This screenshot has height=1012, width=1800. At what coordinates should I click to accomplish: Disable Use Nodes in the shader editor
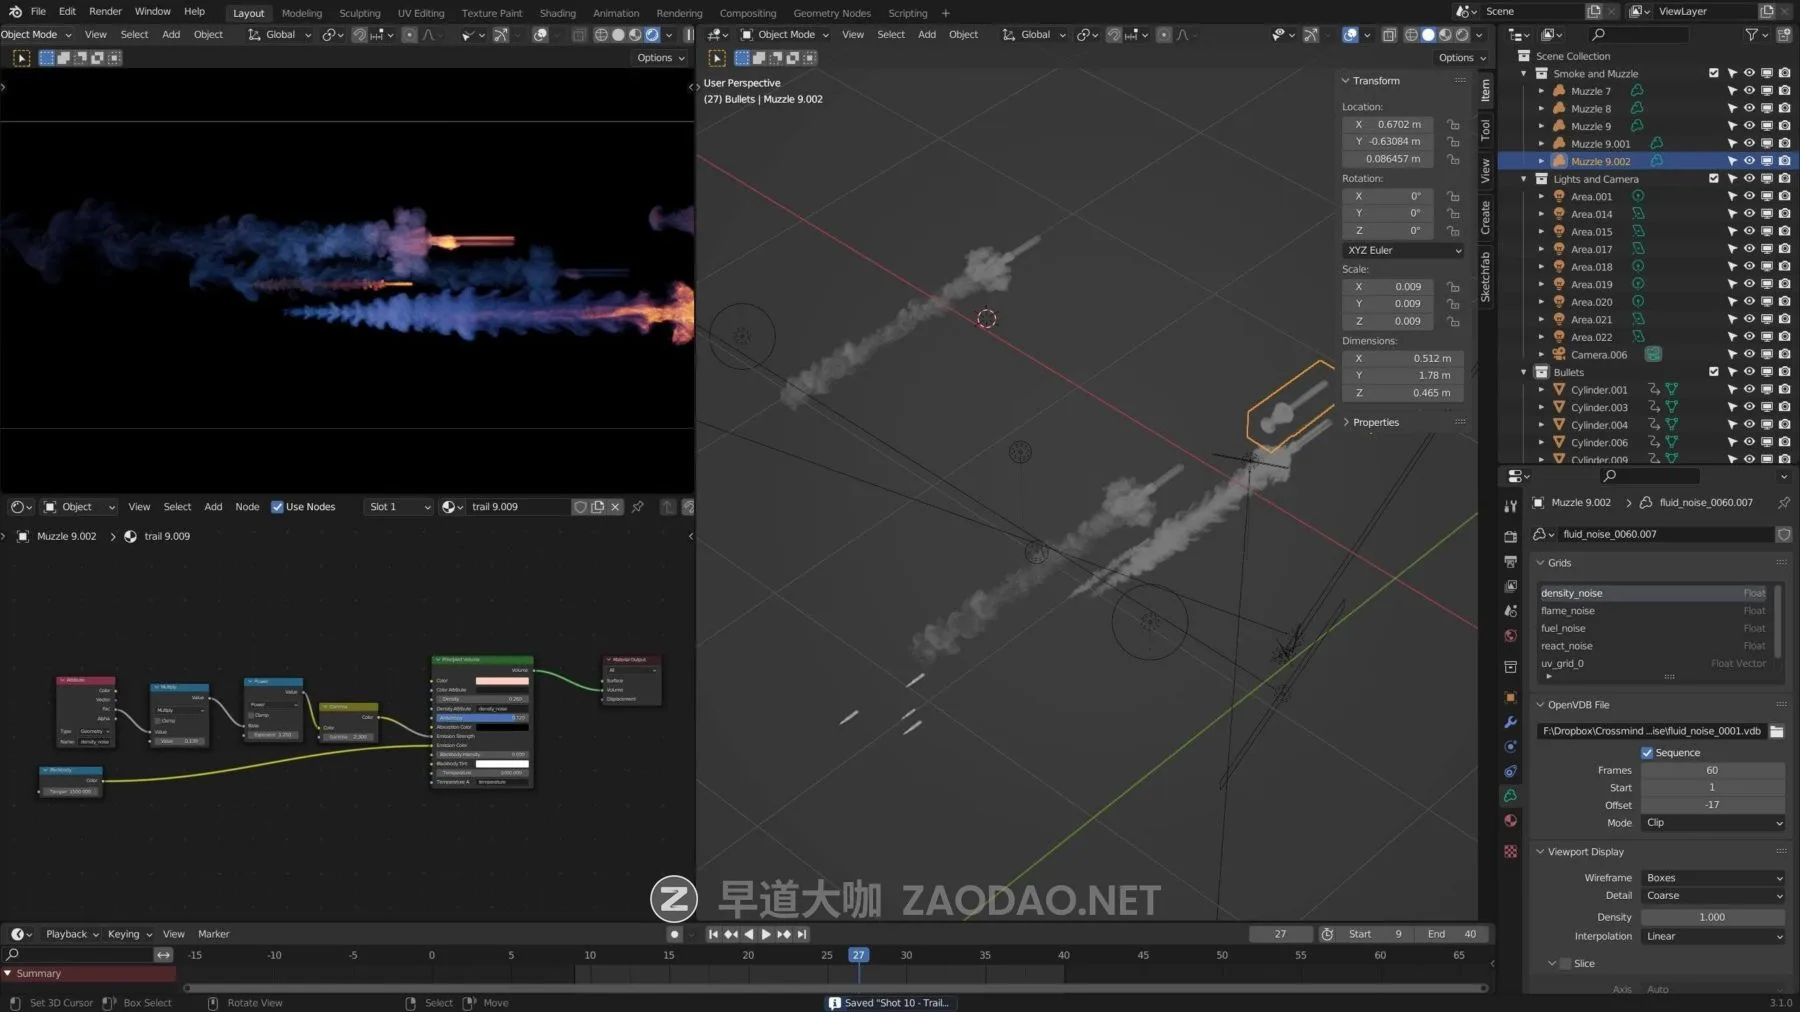pyautogui.click(x=277, y=507)
